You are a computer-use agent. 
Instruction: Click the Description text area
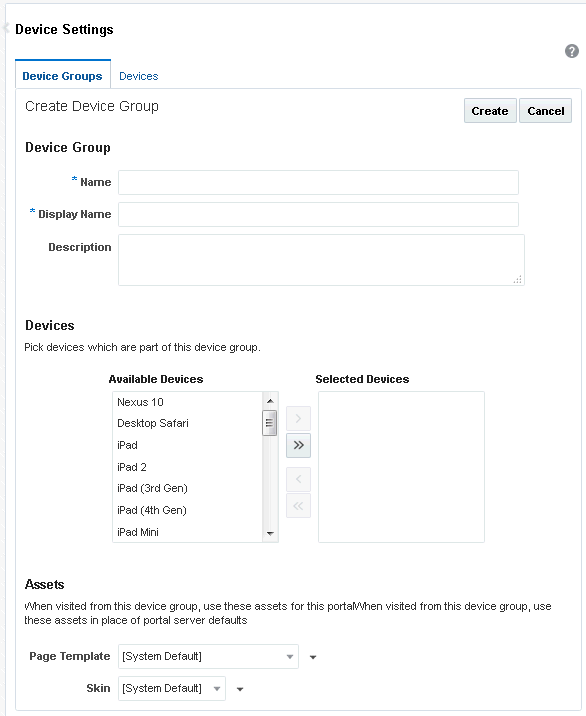pyautogui.click(x=321, y=260)
